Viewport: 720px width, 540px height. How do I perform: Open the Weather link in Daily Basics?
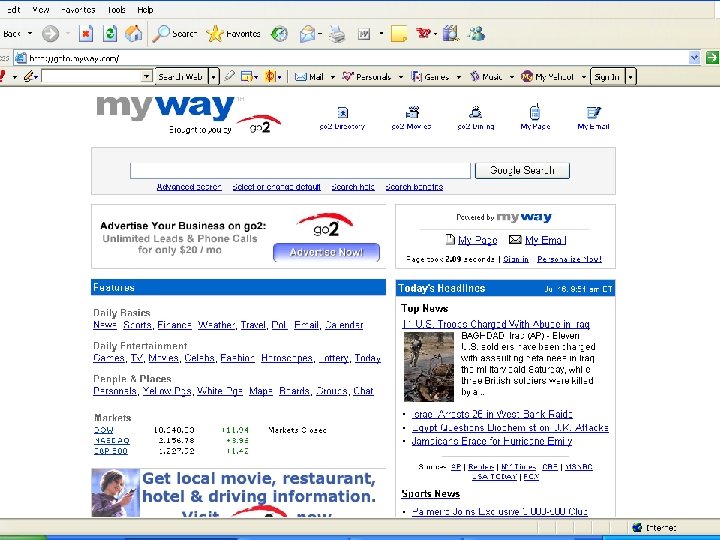click(217, 325)
